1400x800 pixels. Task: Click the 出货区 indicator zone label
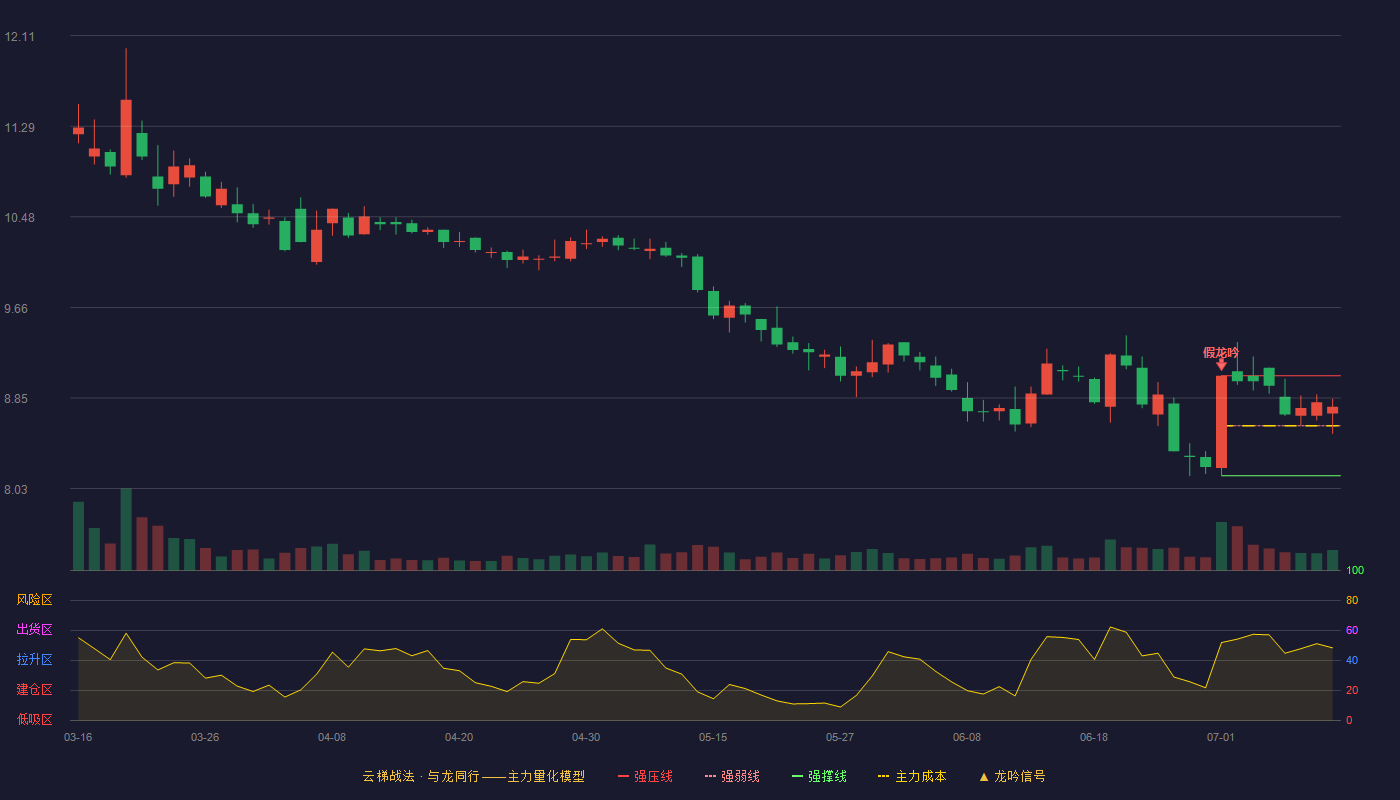click(34, 630)
